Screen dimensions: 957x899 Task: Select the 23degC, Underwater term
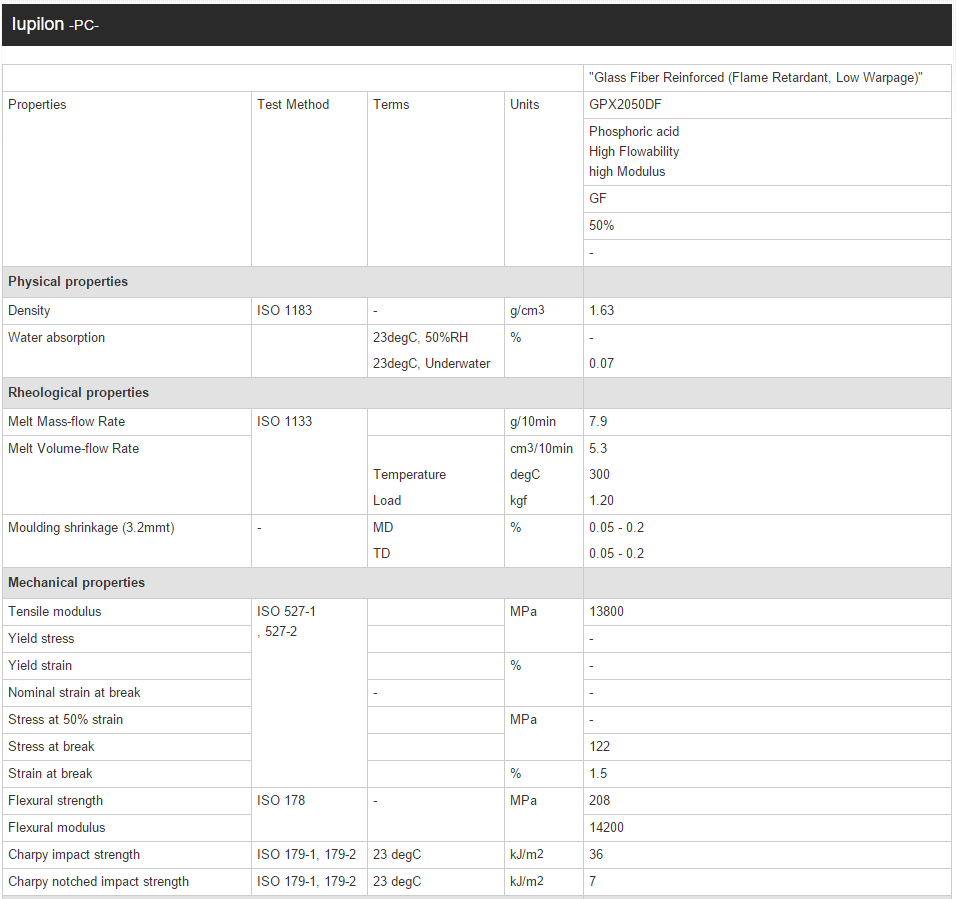point(432,363)
